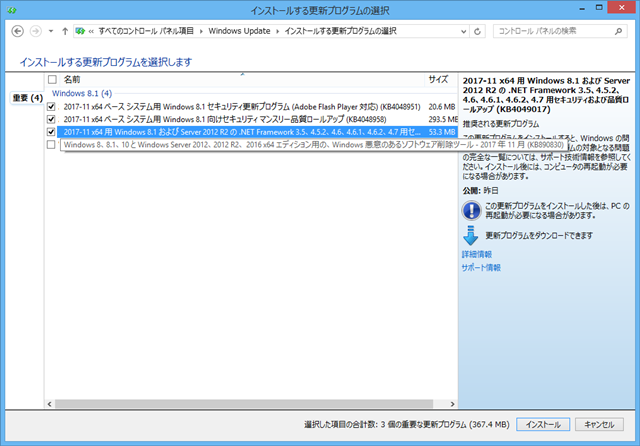Uncheck the KB4048958 monthly rollup update
This screenshot has width=640, height=446.
pyautogui.click(x=51, y=120)
